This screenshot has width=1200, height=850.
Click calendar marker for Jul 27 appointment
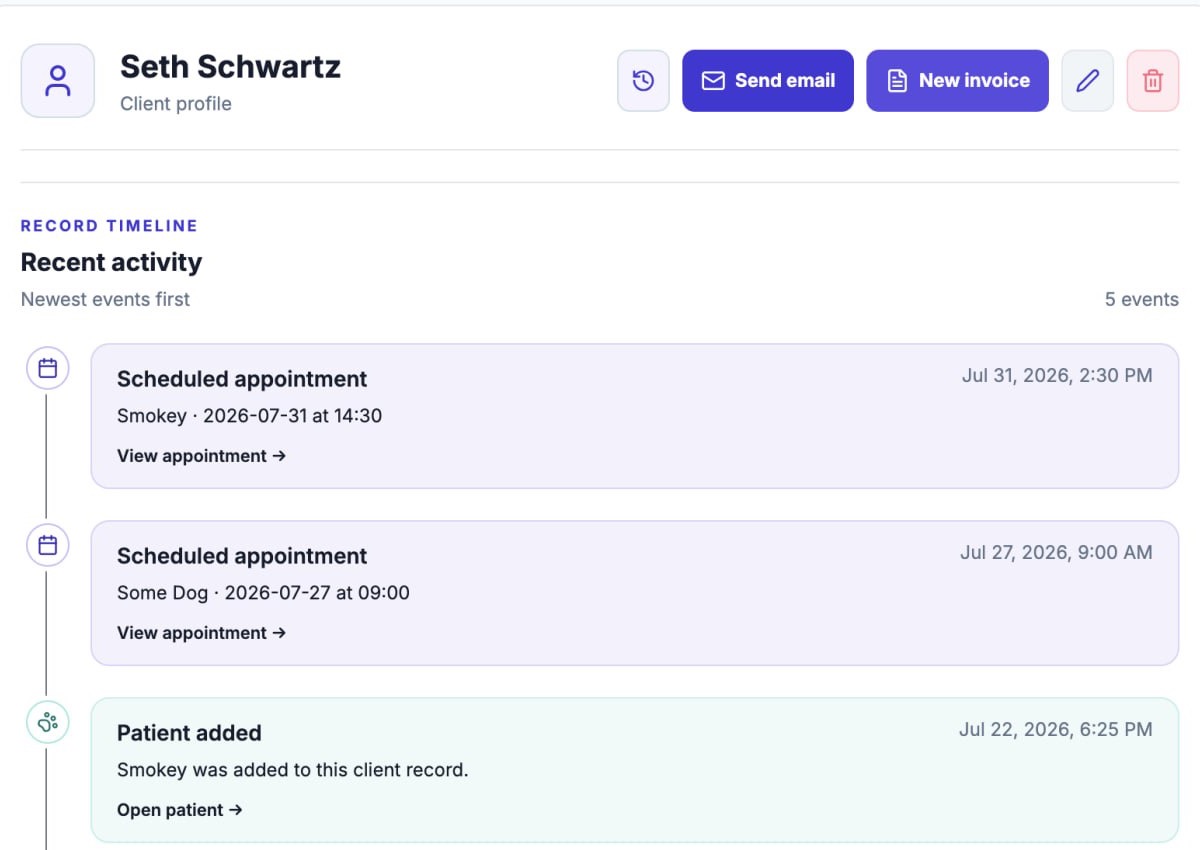[x=47, y=545]
